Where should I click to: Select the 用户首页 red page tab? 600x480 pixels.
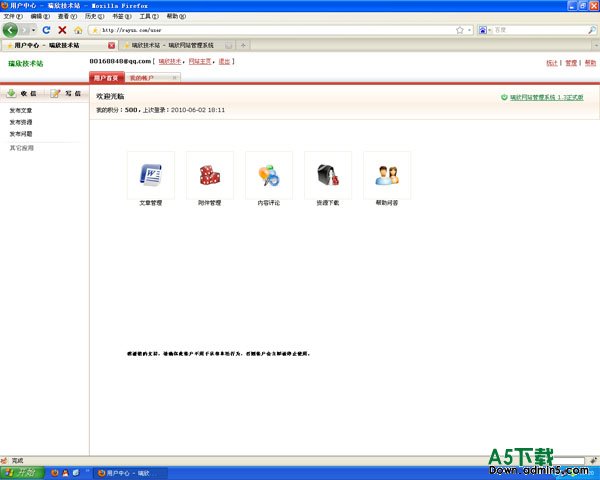(106, 78)
